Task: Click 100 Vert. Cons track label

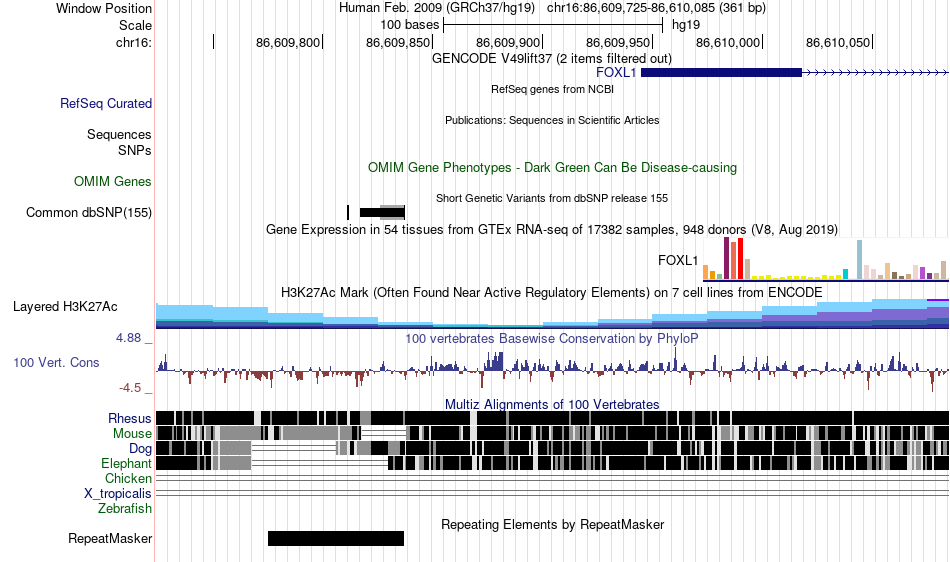Action: point(56,363)
